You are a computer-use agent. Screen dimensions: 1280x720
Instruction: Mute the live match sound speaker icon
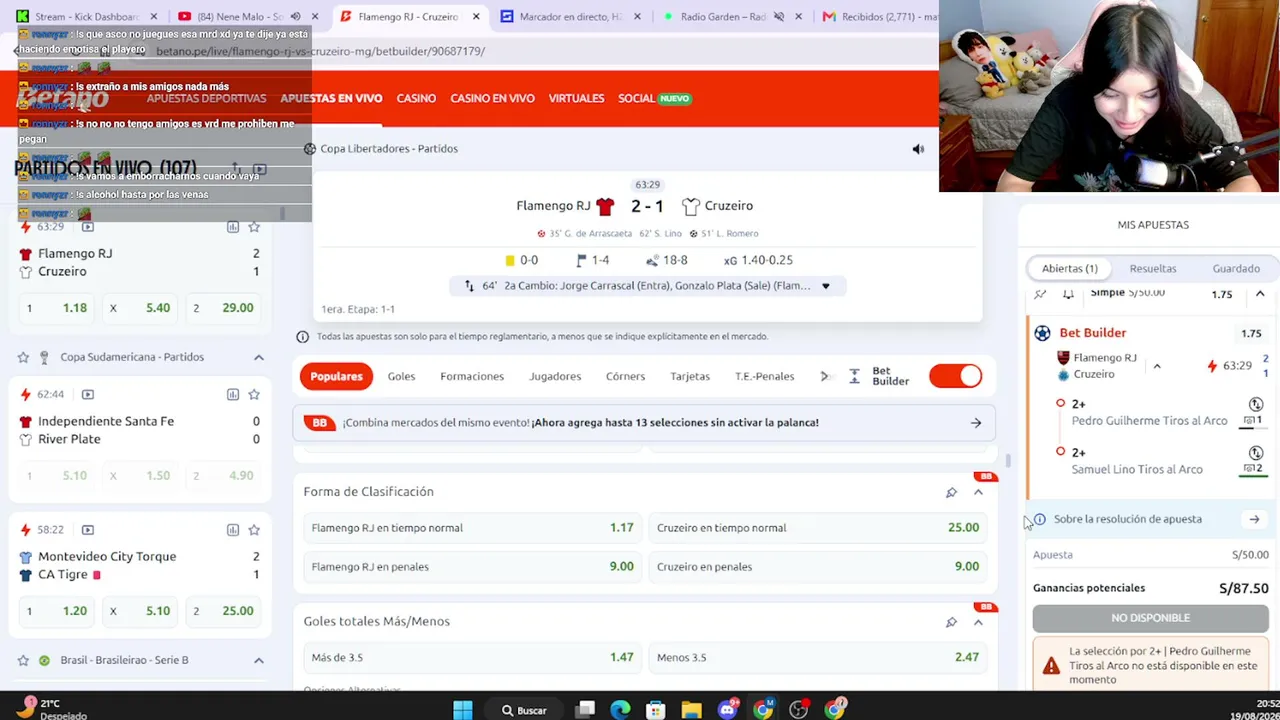point(918,149)
